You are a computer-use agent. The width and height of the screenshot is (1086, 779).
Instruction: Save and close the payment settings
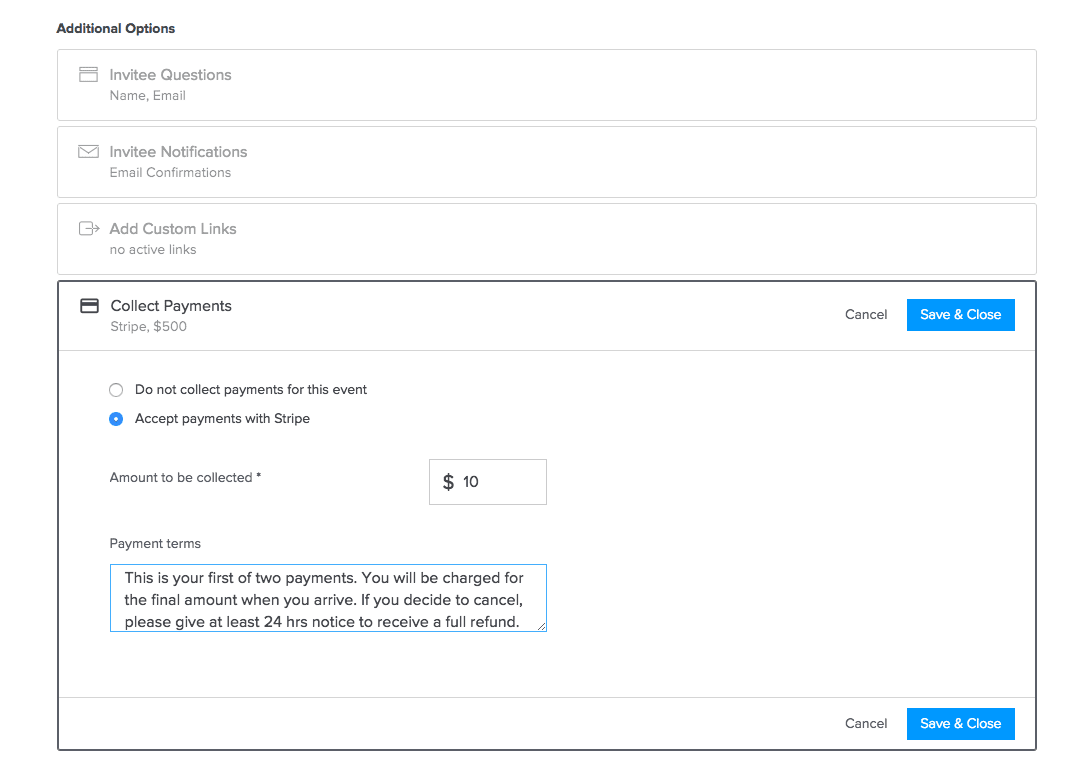[x=960, y=314]
